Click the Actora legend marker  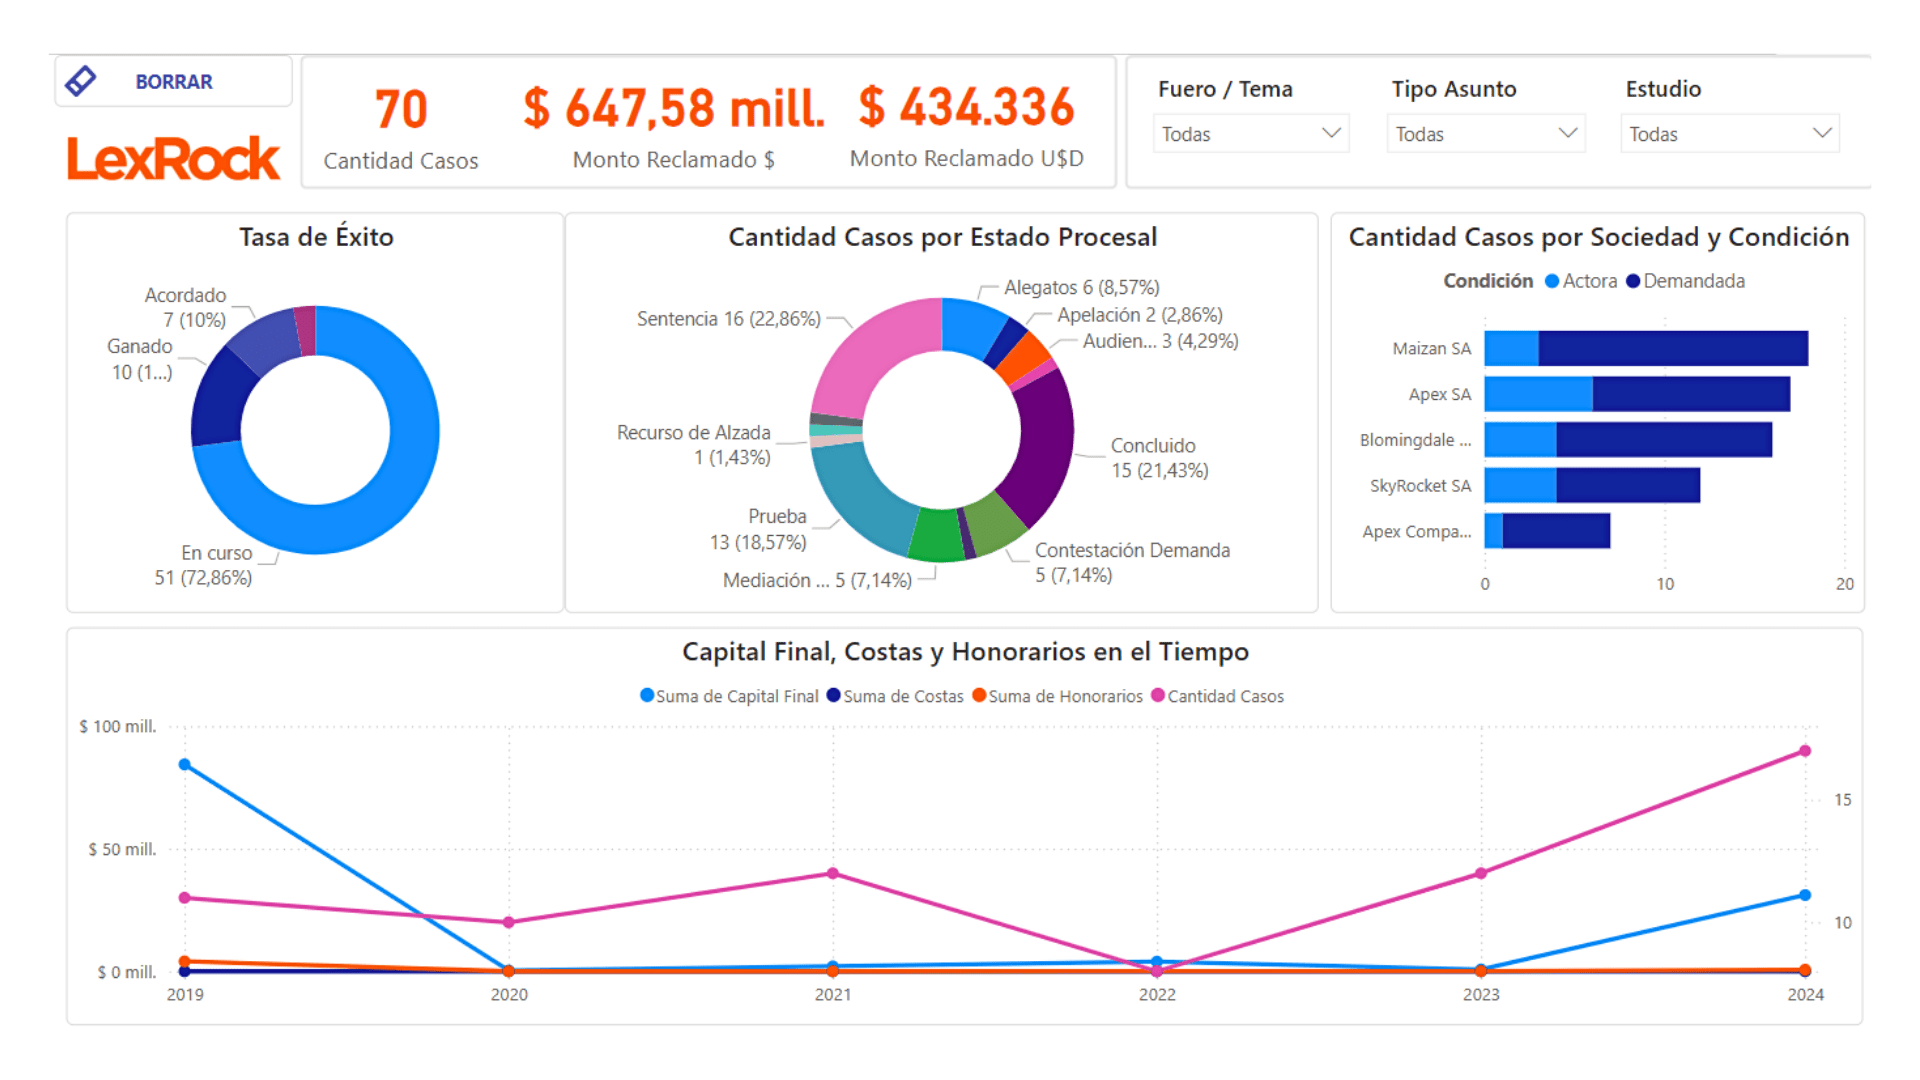1552,281
